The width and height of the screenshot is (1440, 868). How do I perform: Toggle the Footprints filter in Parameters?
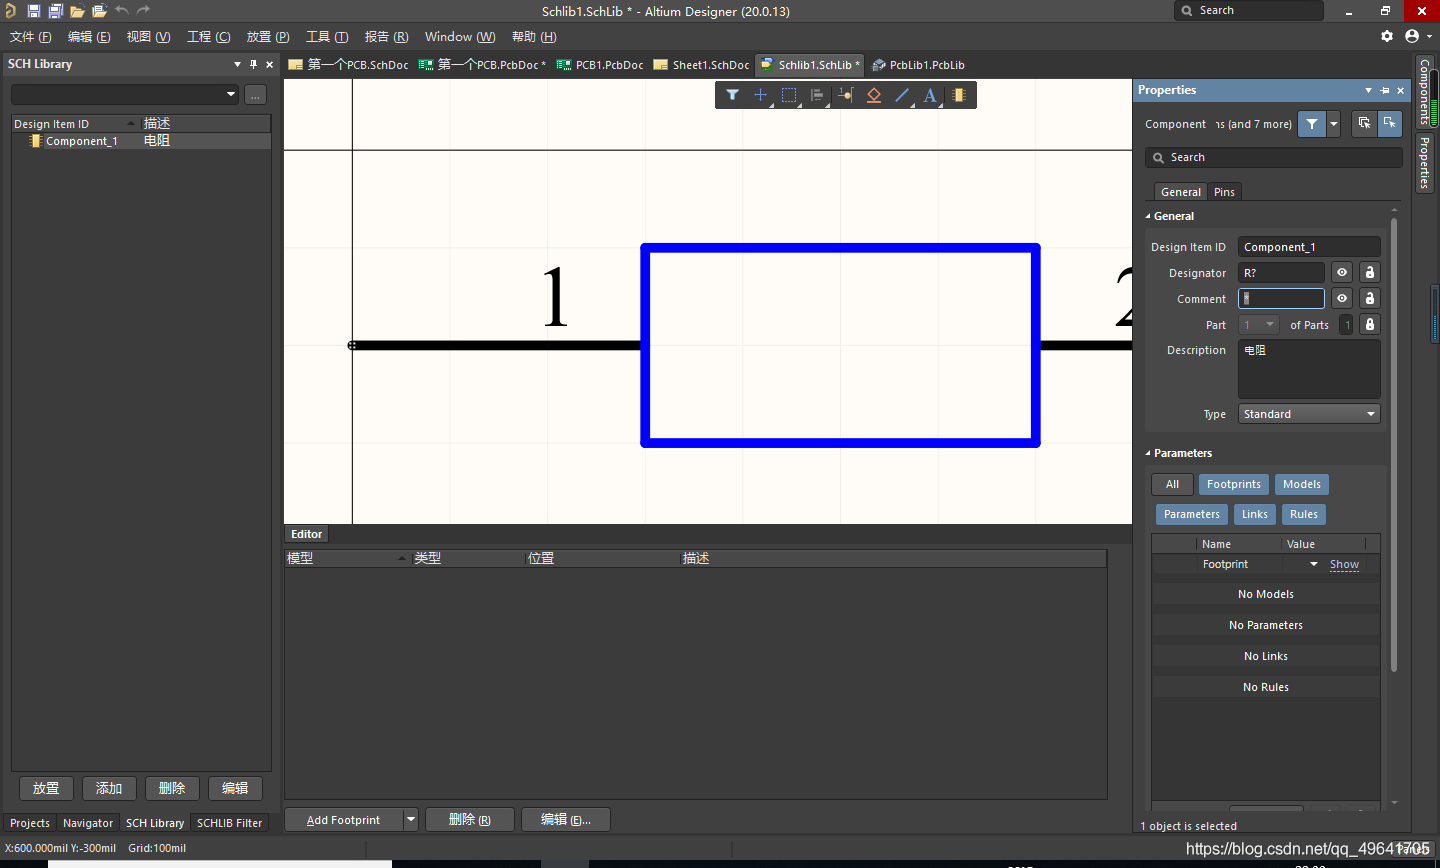tap(1234, 484)
